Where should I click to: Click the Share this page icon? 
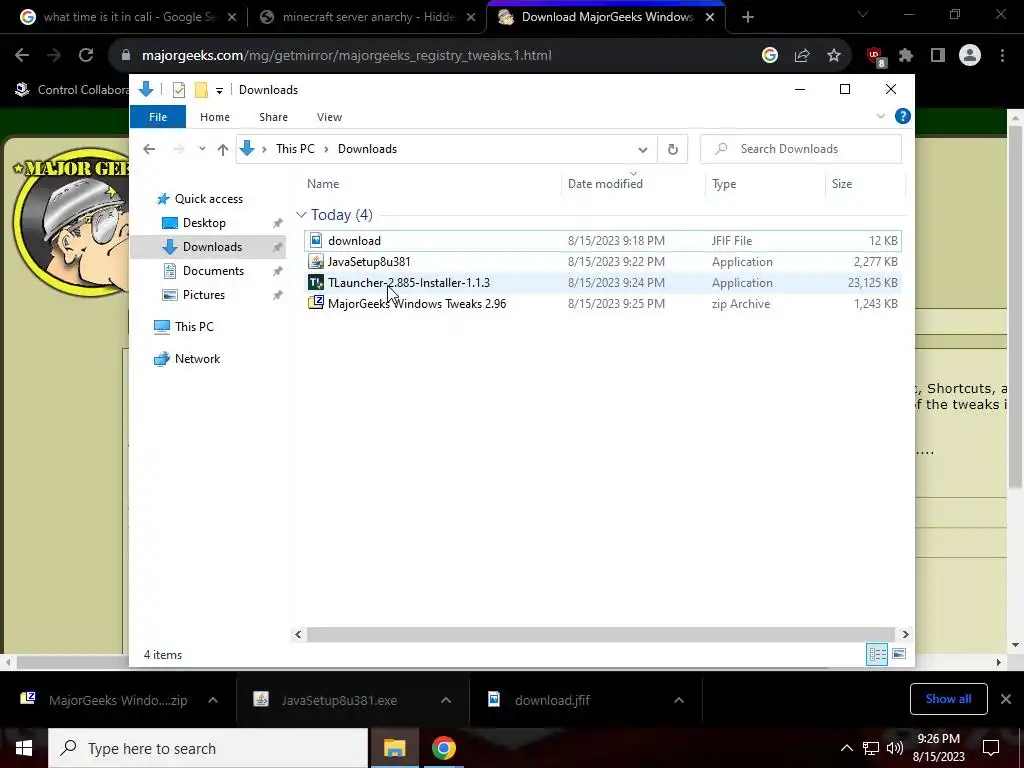(x=802, y=56)
